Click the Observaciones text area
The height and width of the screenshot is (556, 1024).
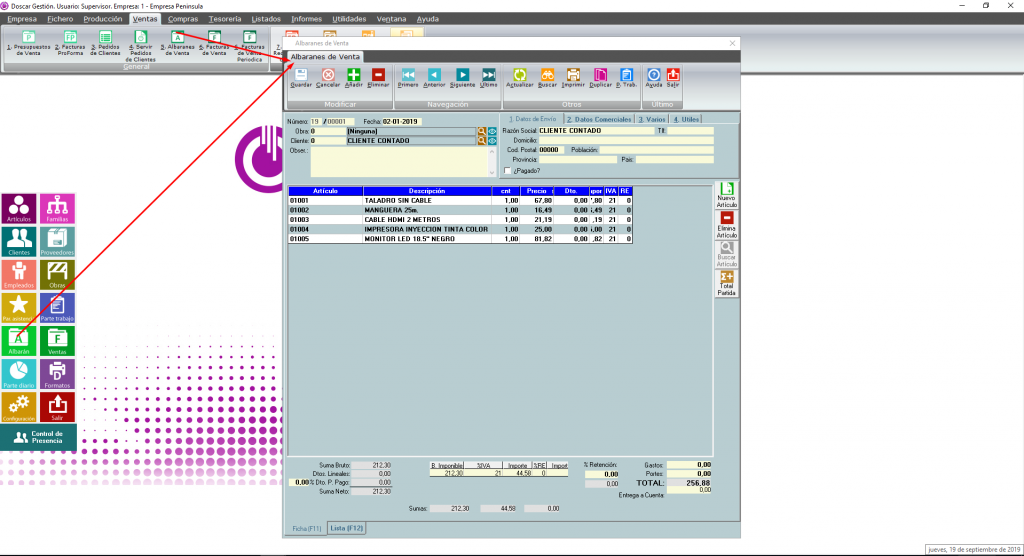[x=400, y=161]
